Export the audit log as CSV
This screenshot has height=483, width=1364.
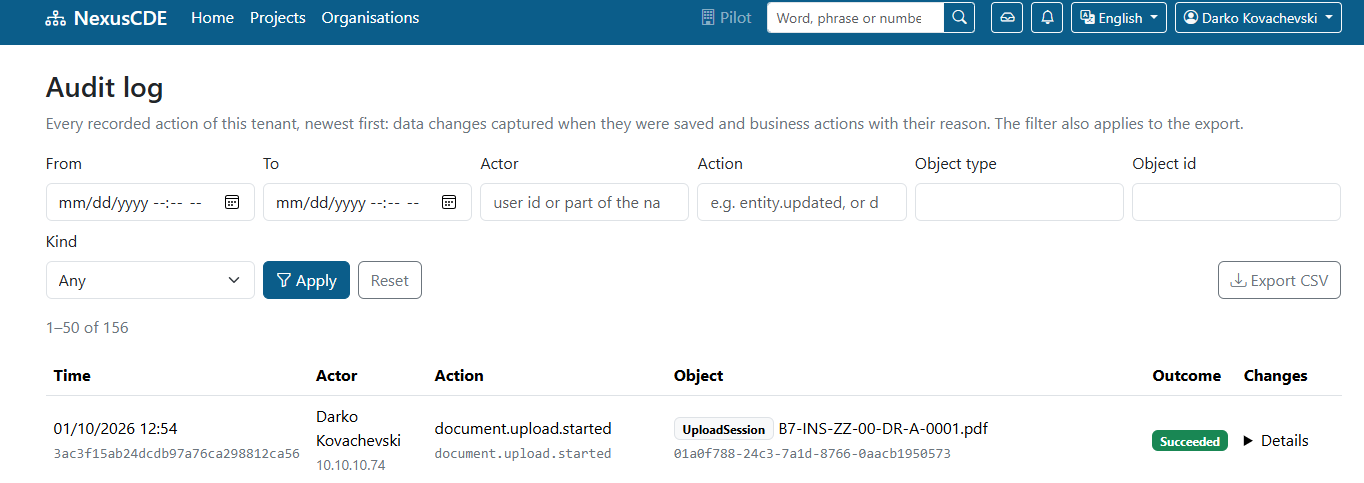(1279, 280)
